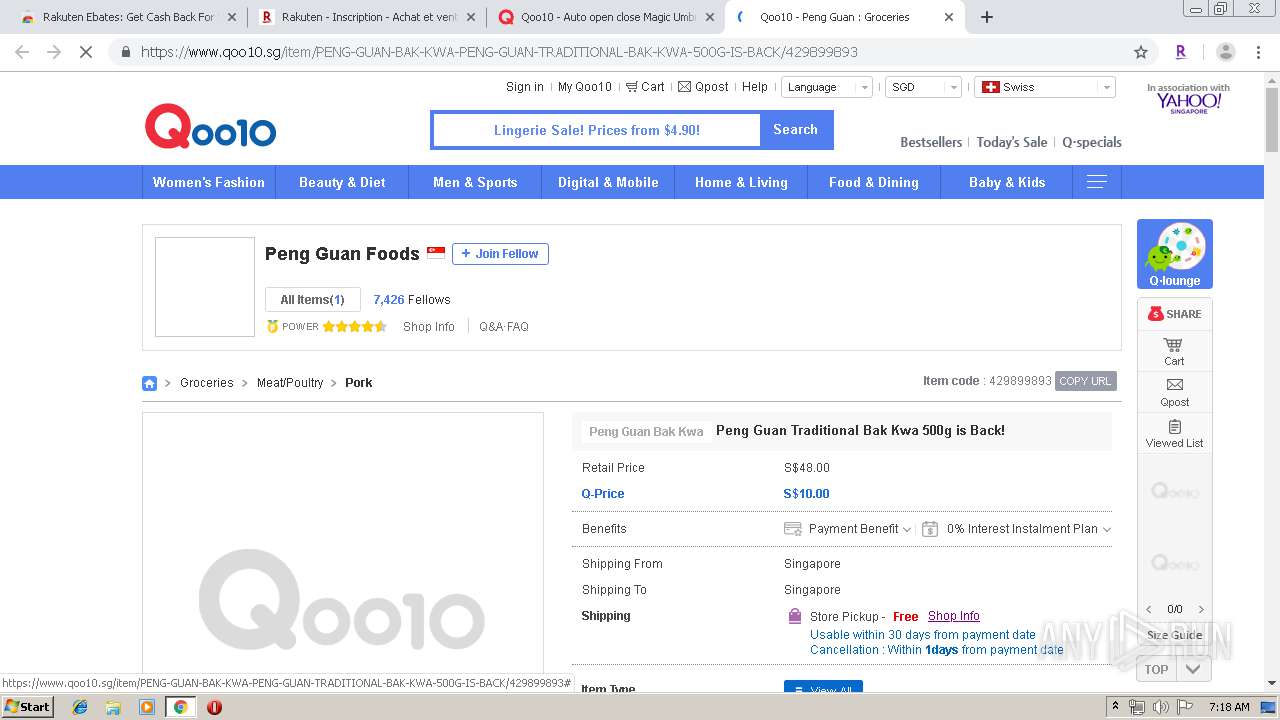Open Men & Sports category

(475, 182)
